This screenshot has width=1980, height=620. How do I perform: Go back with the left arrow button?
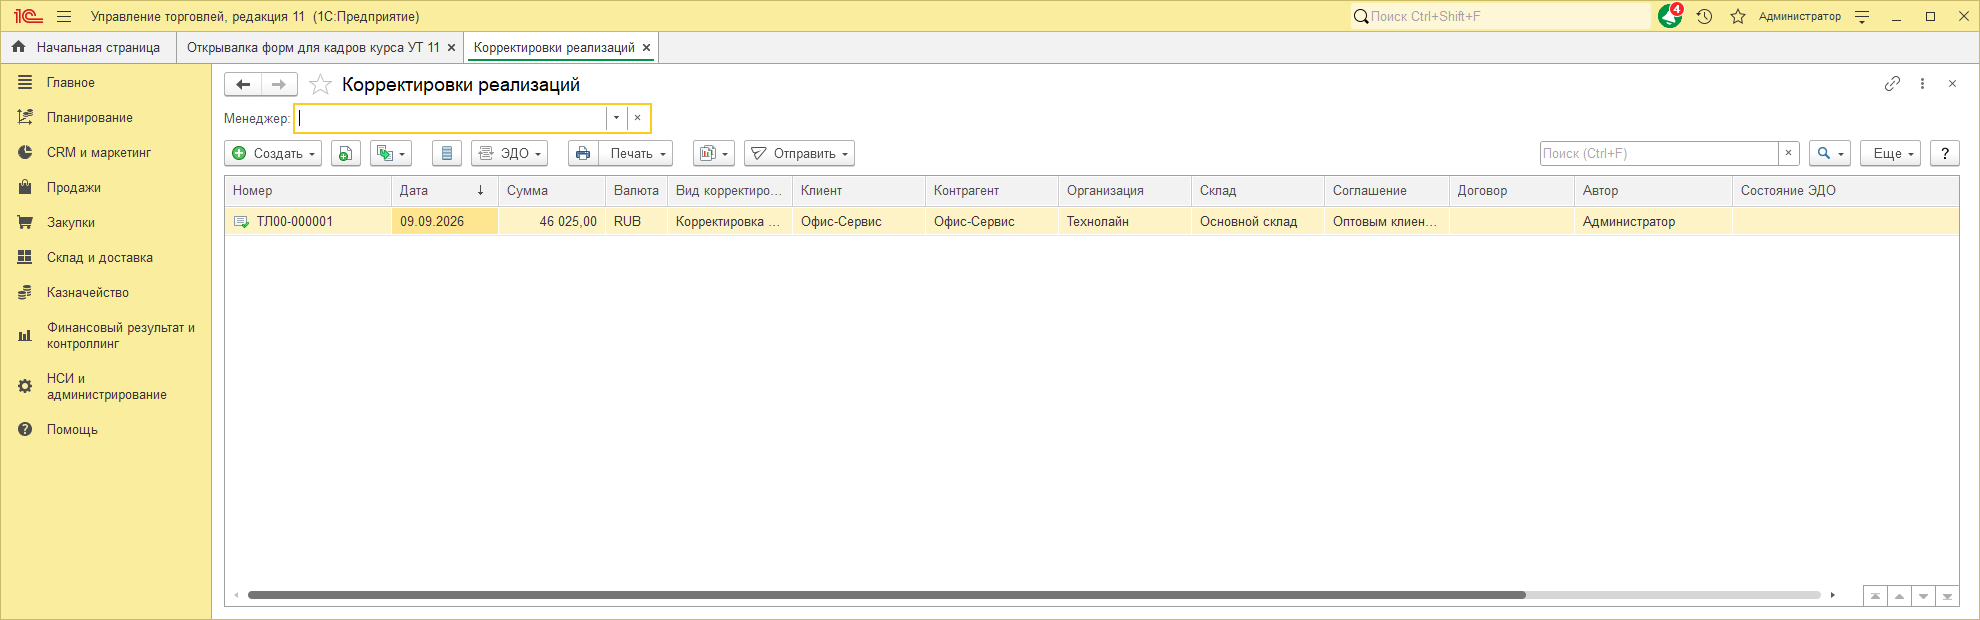point(243,84)
